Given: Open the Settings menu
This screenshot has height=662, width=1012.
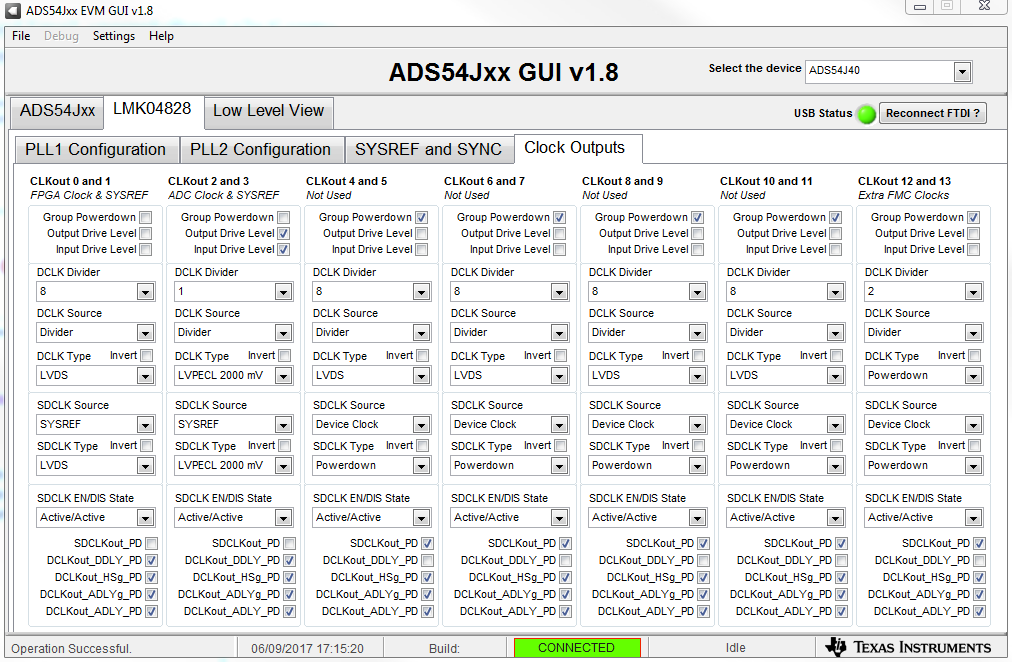Looking at the screenshot, I should pos(113,36).
